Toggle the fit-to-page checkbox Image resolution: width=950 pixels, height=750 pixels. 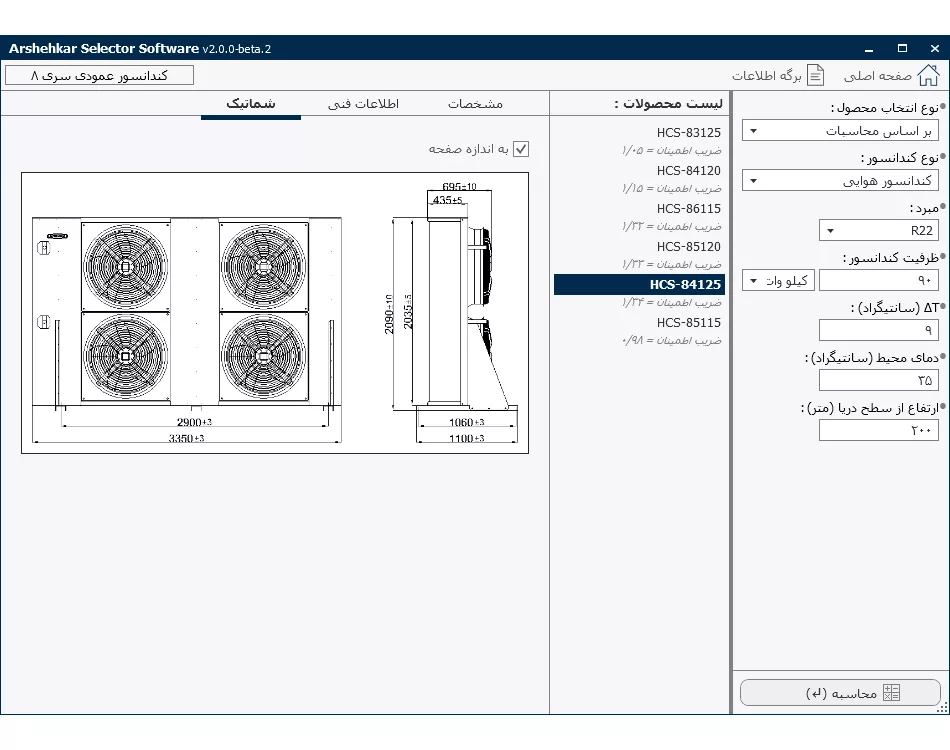pos(520,149)
